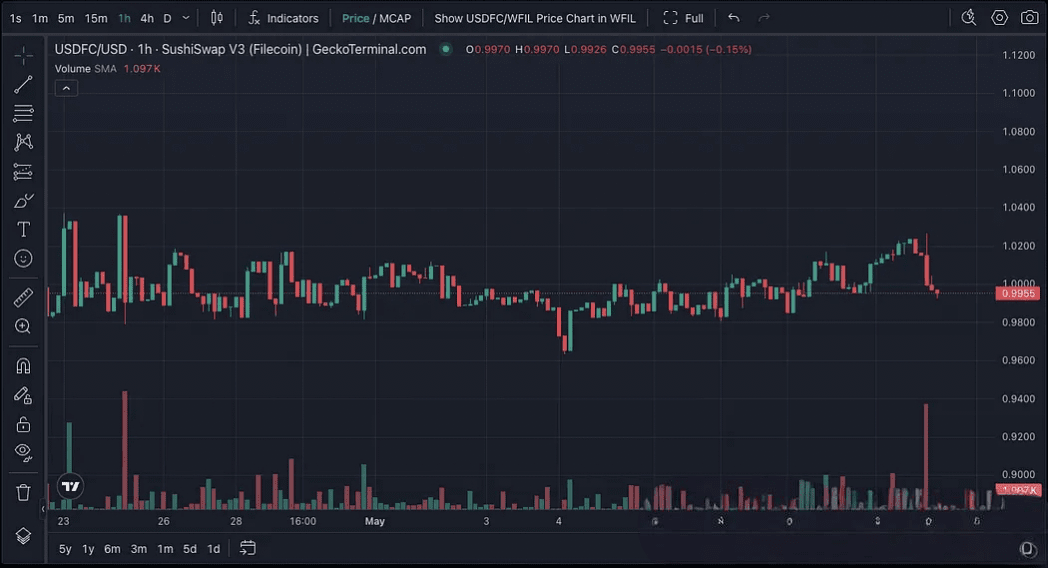Open quick search icon in top bar

click(968, 18)
